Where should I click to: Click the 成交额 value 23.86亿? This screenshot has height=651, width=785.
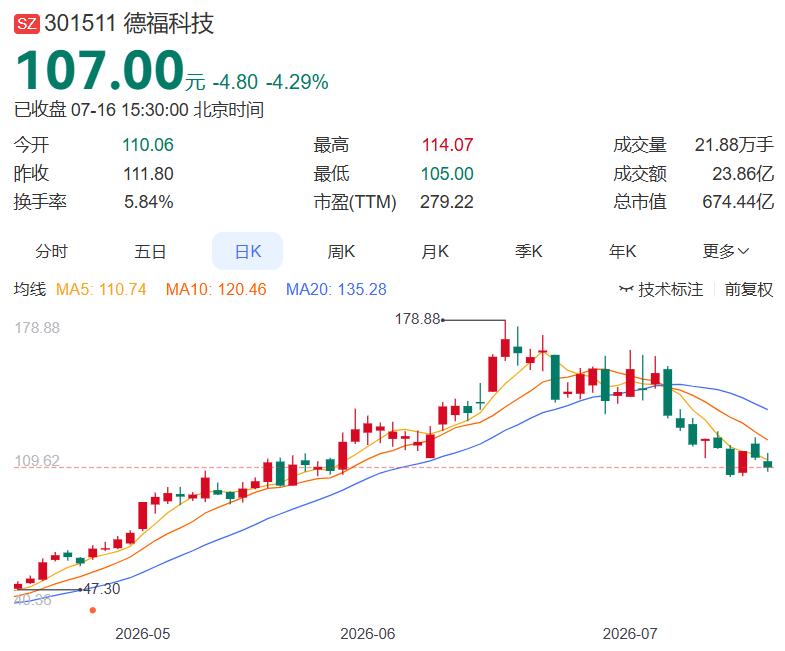pyautogui.click(x=743, y=174)
